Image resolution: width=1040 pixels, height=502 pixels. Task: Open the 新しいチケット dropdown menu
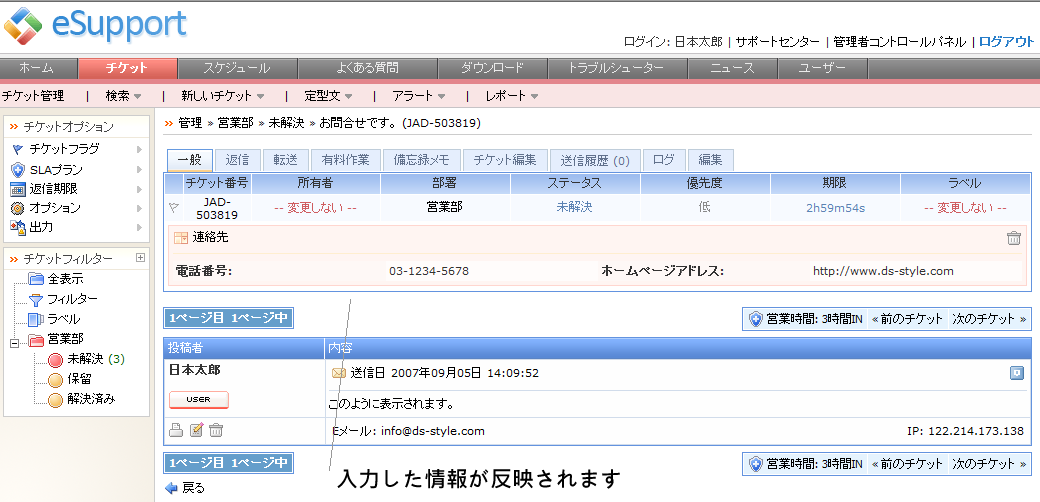(223, 96)
